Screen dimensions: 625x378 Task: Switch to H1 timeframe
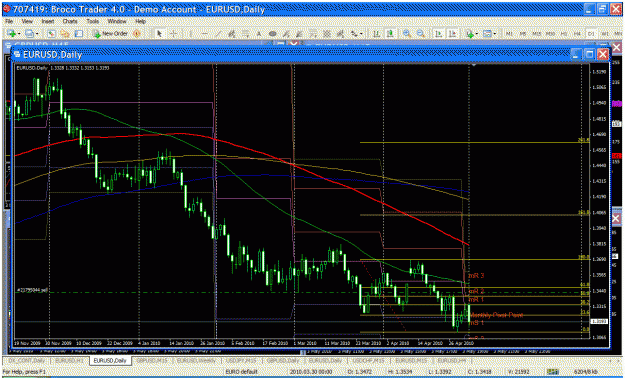[x=564, y=34]
